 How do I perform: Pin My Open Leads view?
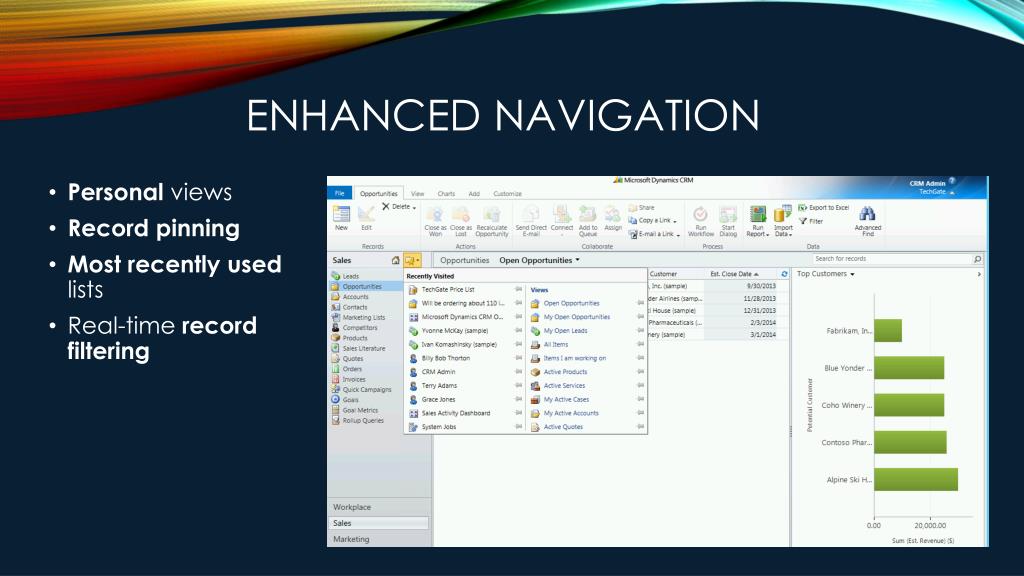click(641, 330)
